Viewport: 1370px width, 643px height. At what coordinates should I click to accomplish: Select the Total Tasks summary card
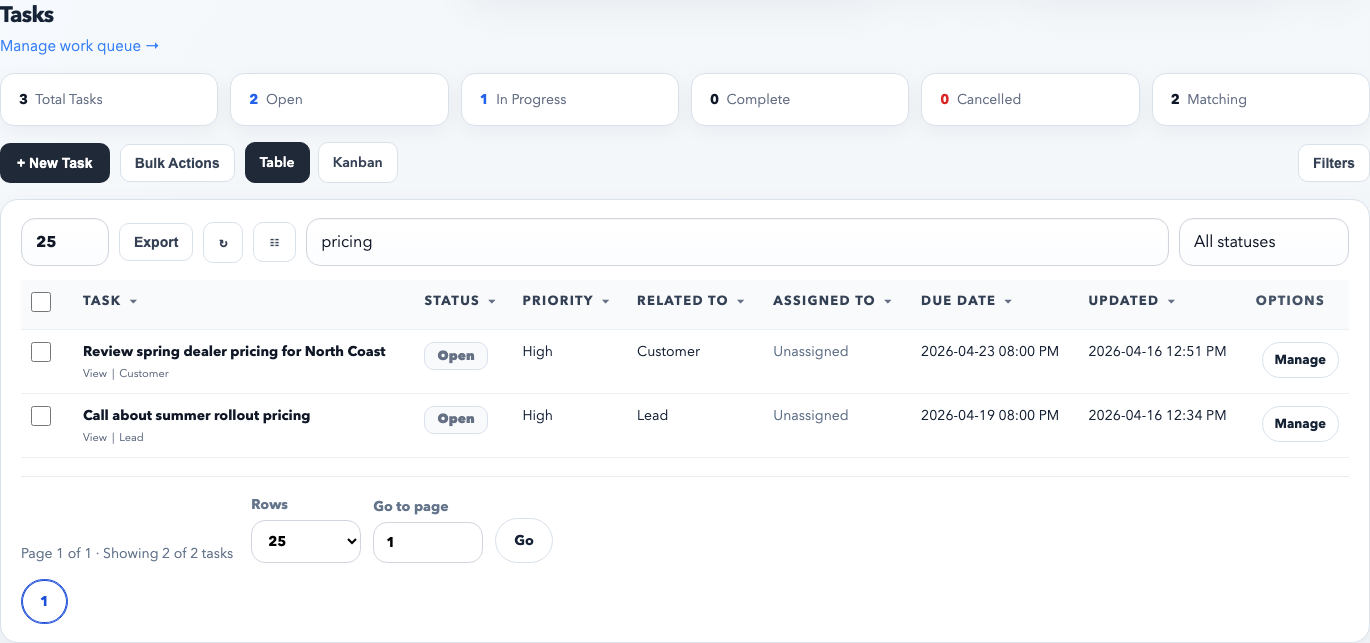tap(109, 99)
